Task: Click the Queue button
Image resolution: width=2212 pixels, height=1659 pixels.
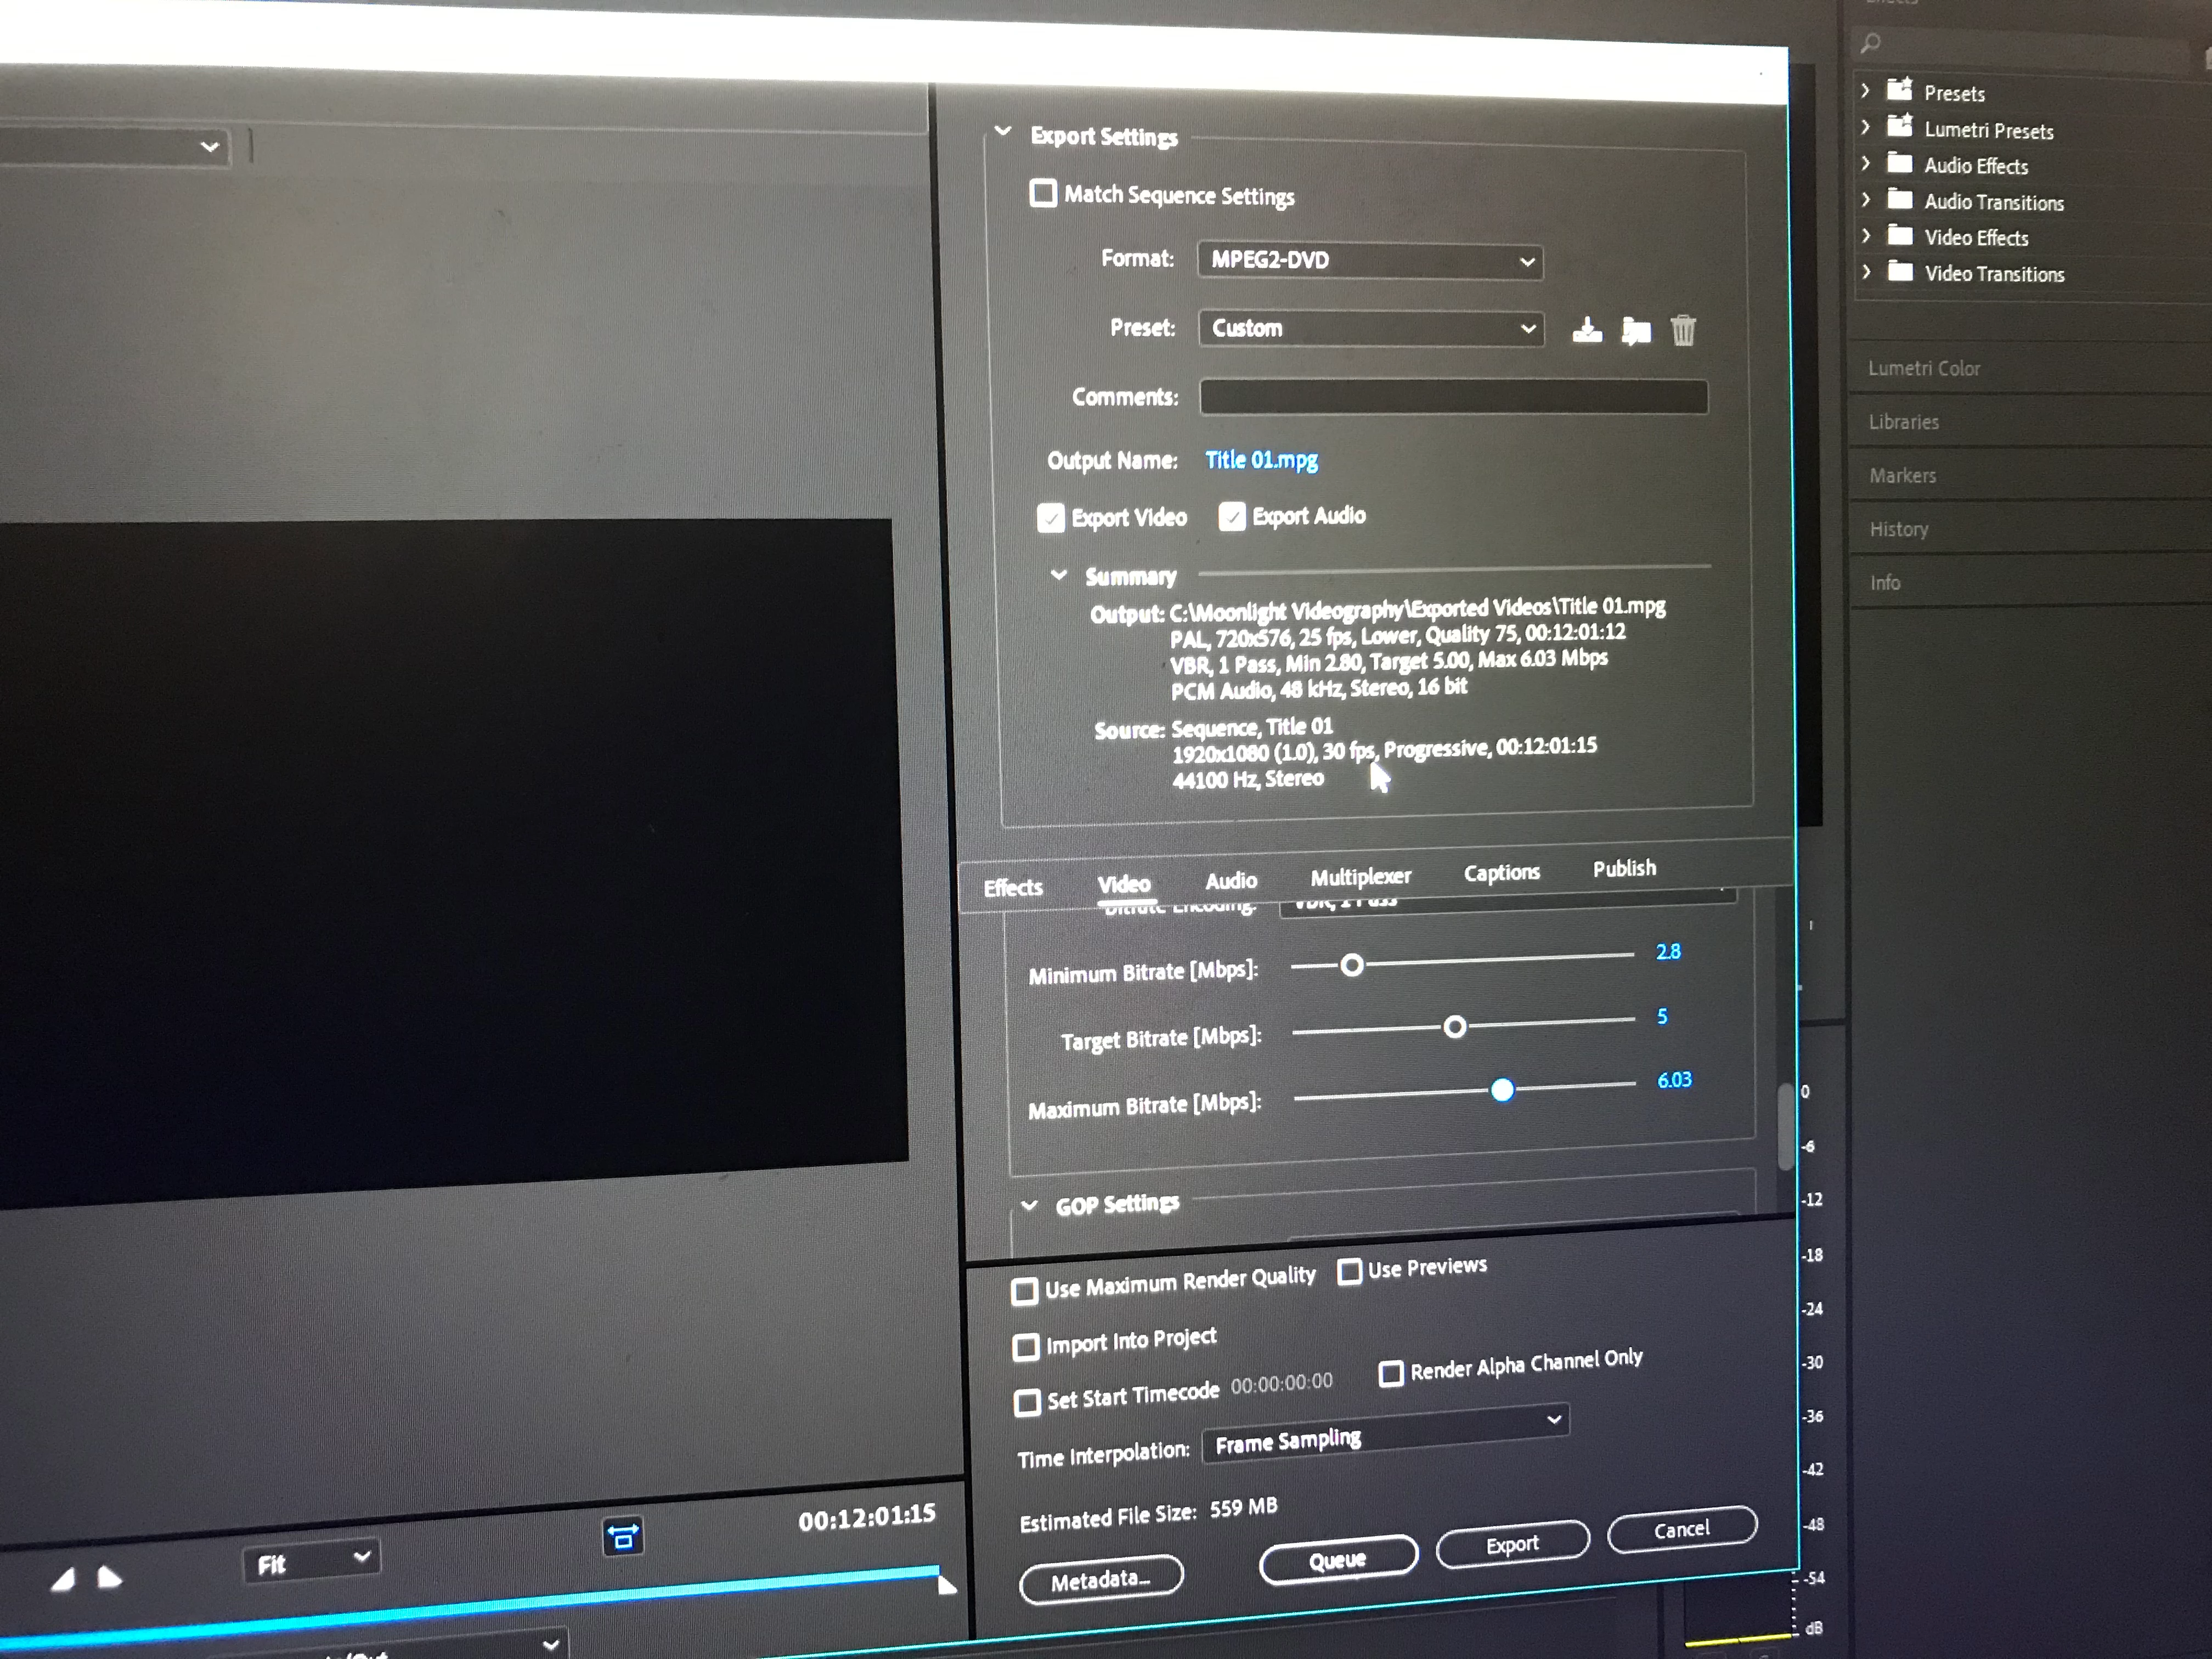Action: pyautogui.click(x=1337, y=1560)
